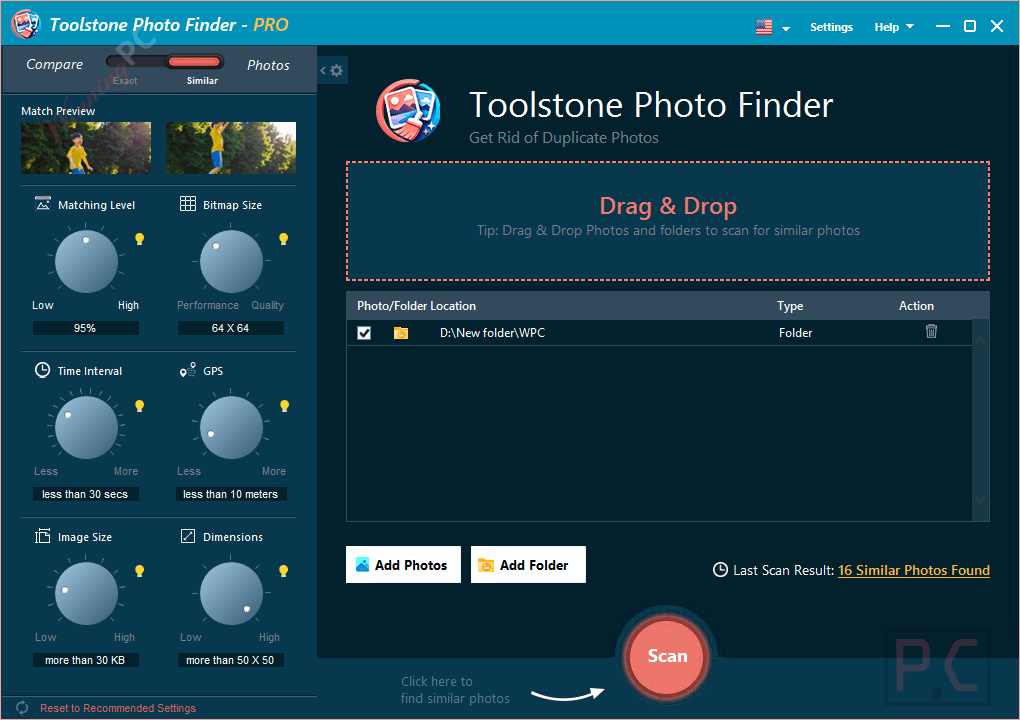
Task: Adjust the Bitmap Size knob
Action: [x=231, y=261]
